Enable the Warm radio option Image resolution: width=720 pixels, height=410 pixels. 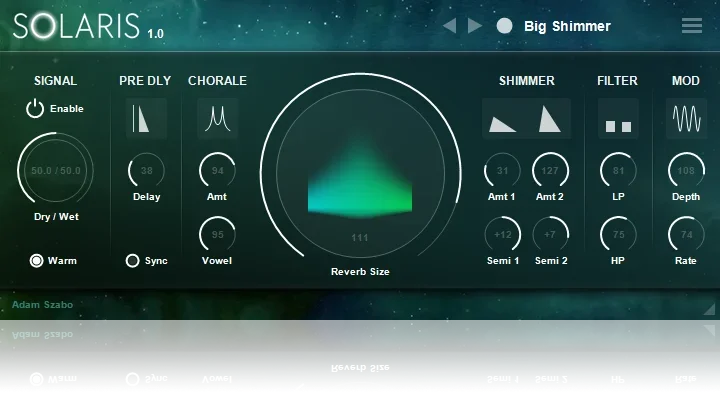[37, 261]
